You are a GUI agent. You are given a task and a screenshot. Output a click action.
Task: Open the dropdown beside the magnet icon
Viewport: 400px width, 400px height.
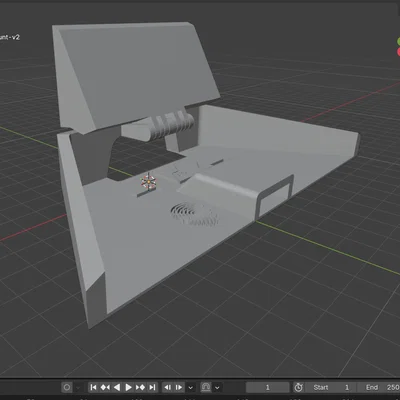coord(217,387)
